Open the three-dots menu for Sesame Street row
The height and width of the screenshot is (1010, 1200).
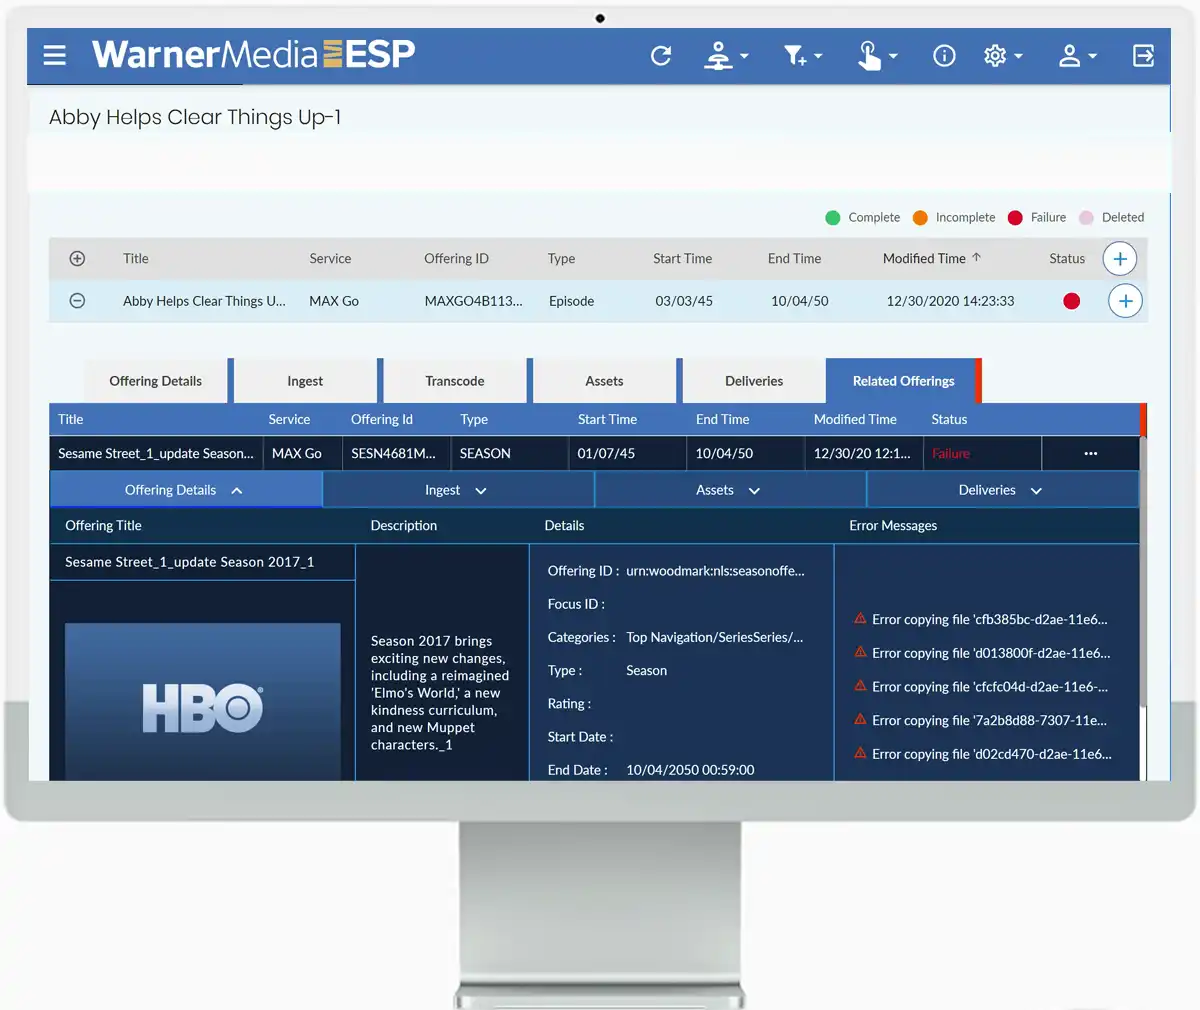(1090, 453)
